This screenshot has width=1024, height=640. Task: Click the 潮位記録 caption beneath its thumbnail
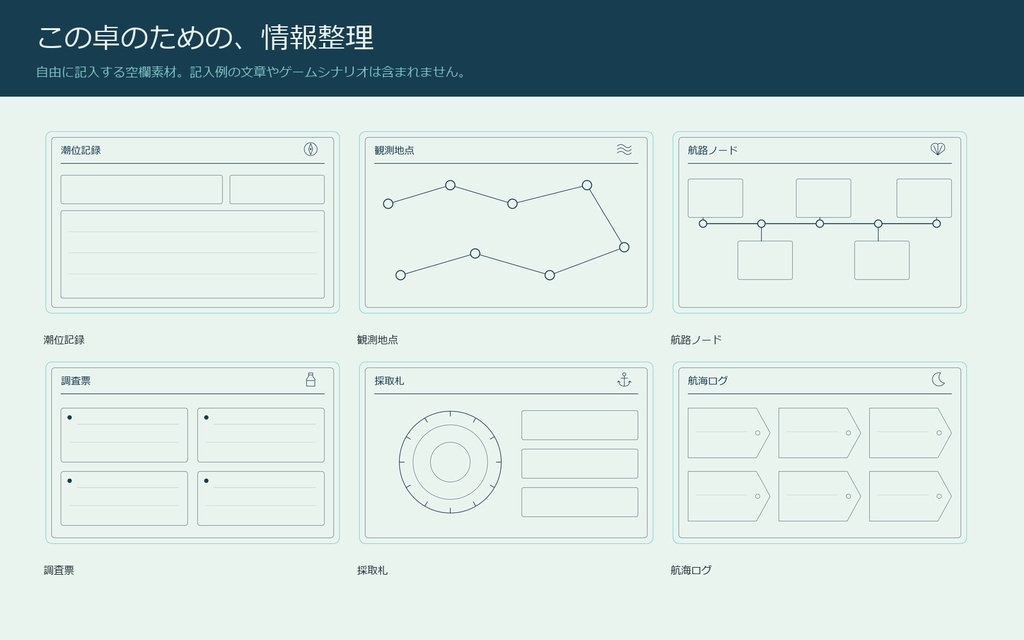point(64,340)
